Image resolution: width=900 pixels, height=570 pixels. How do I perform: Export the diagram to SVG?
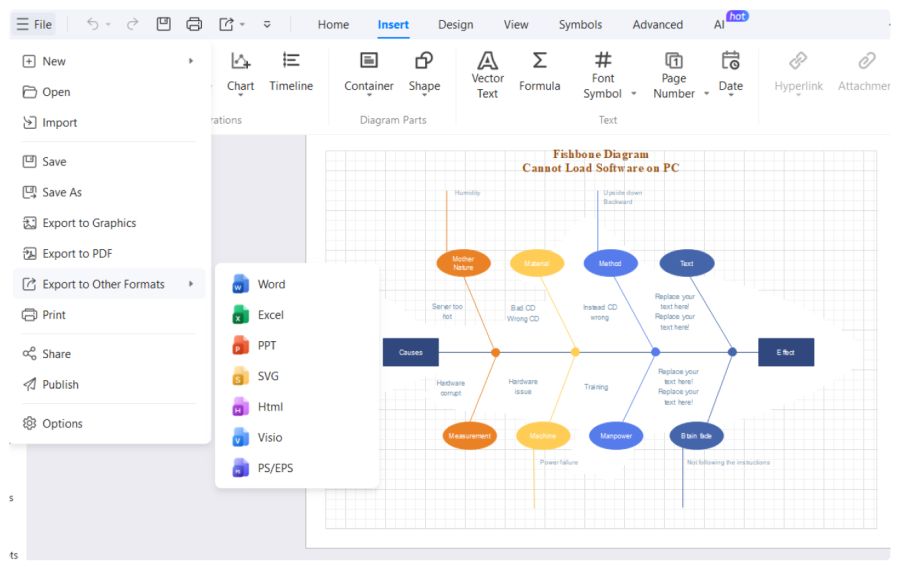(297, 376)
